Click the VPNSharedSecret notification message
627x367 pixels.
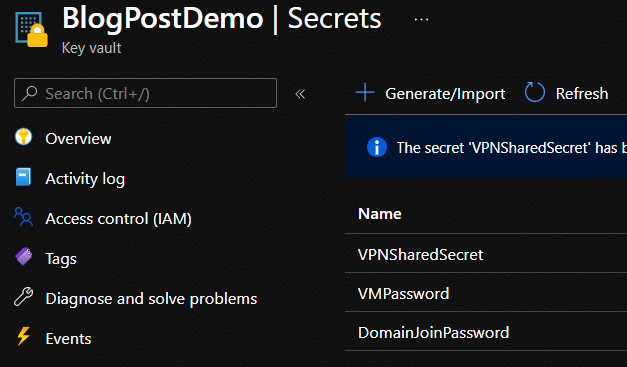[x=511, y=148]
